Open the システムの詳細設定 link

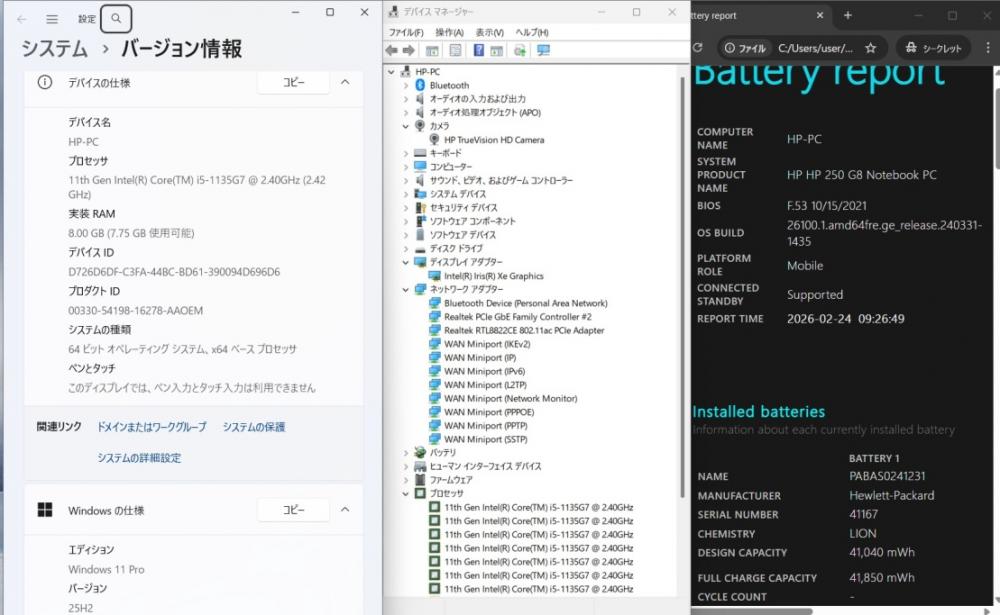pyautogui.click(x=139, y=458)
